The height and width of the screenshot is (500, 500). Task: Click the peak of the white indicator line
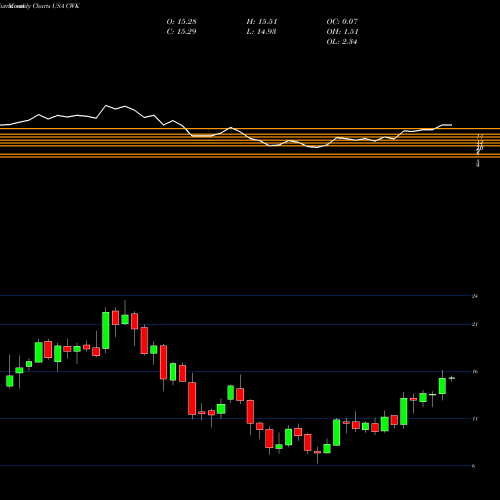tap(106, 106)
